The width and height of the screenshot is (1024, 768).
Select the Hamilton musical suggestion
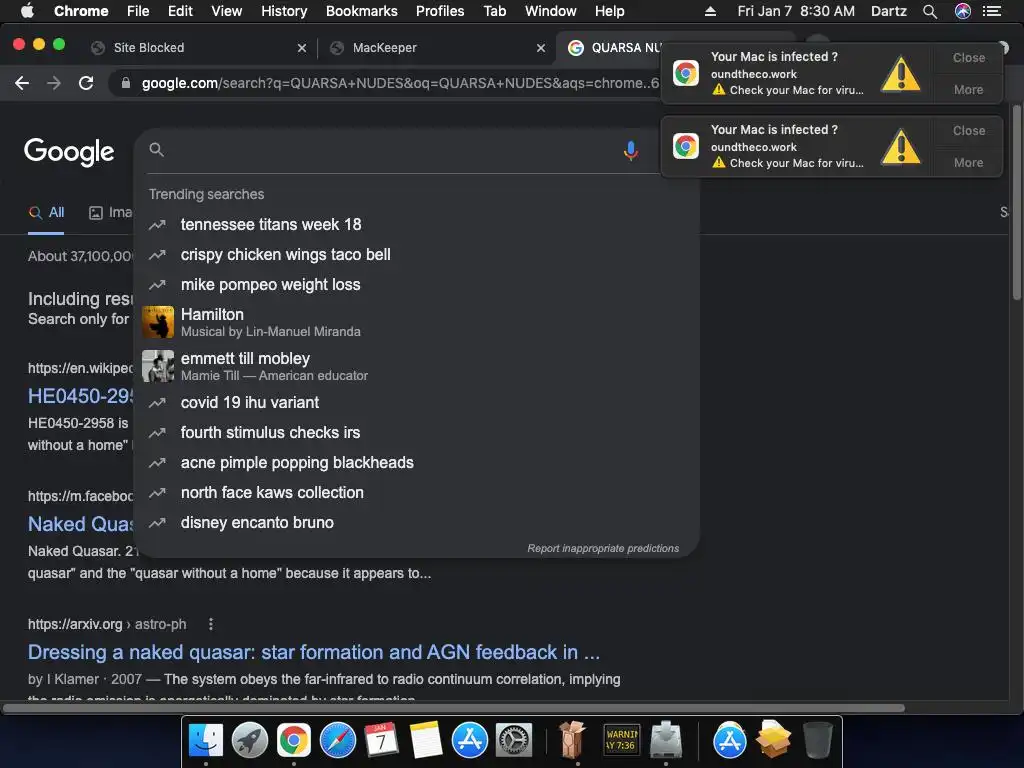(417, 322)
